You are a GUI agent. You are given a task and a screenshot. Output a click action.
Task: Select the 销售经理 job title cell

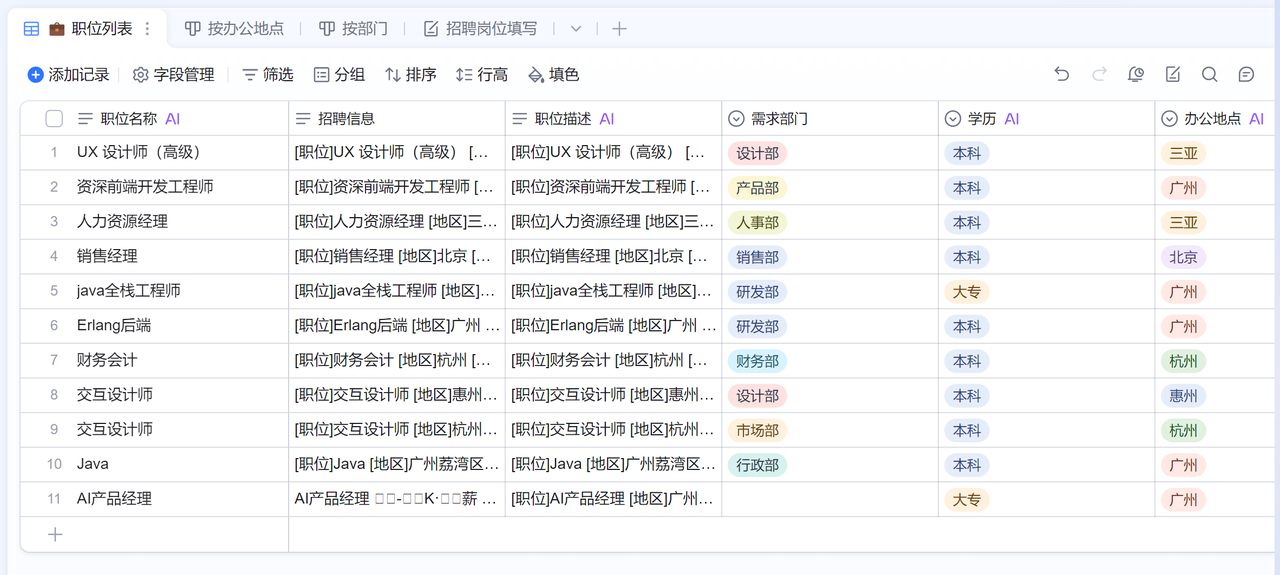[107, 256]
